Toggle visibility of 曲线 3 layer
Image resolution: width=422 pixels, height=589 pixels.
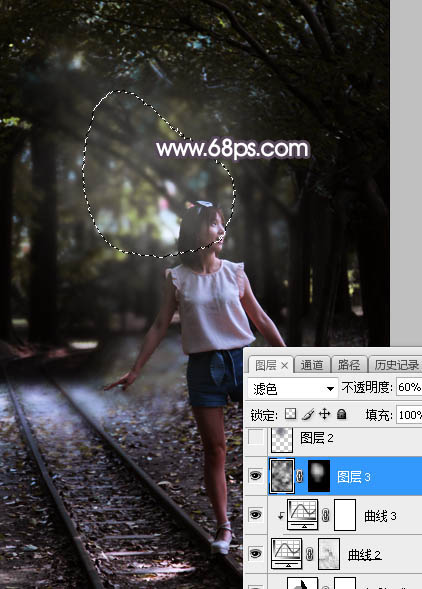[256, 514]
